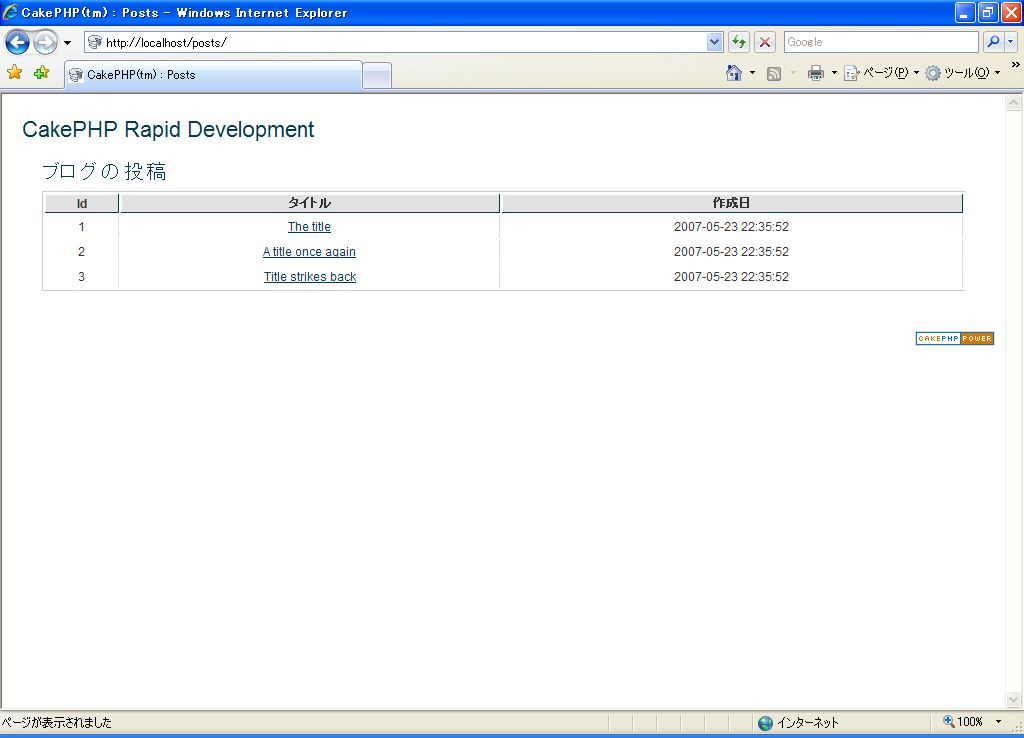This screenshot has height=738, width=1024.
Task: Open the recent pages dropdown arrow
Action: [x=67, y=43]
